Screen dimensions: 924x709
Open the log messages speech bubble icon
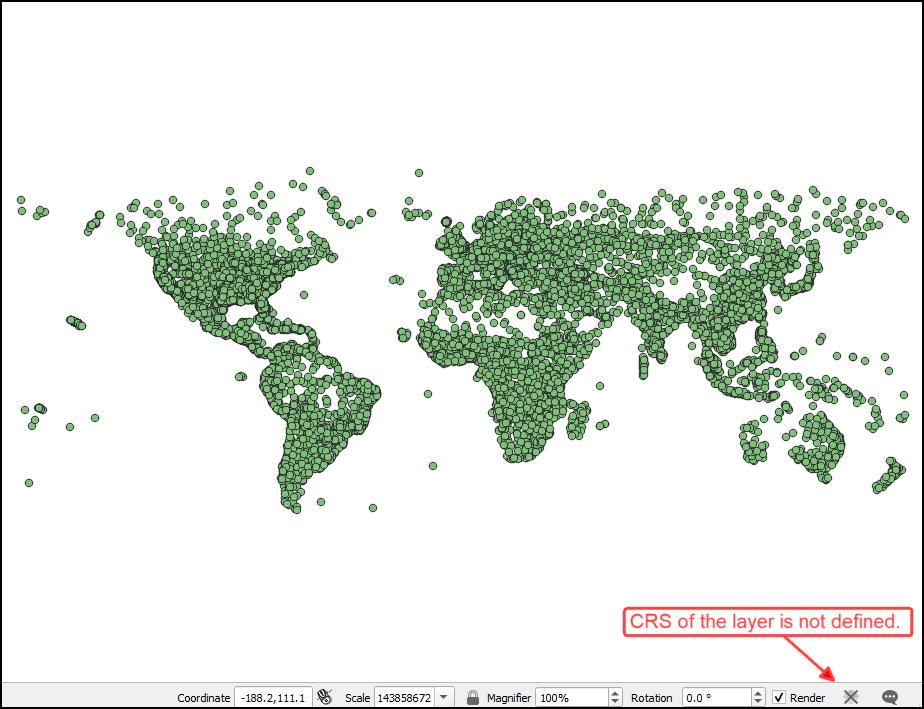pos(889,697)
